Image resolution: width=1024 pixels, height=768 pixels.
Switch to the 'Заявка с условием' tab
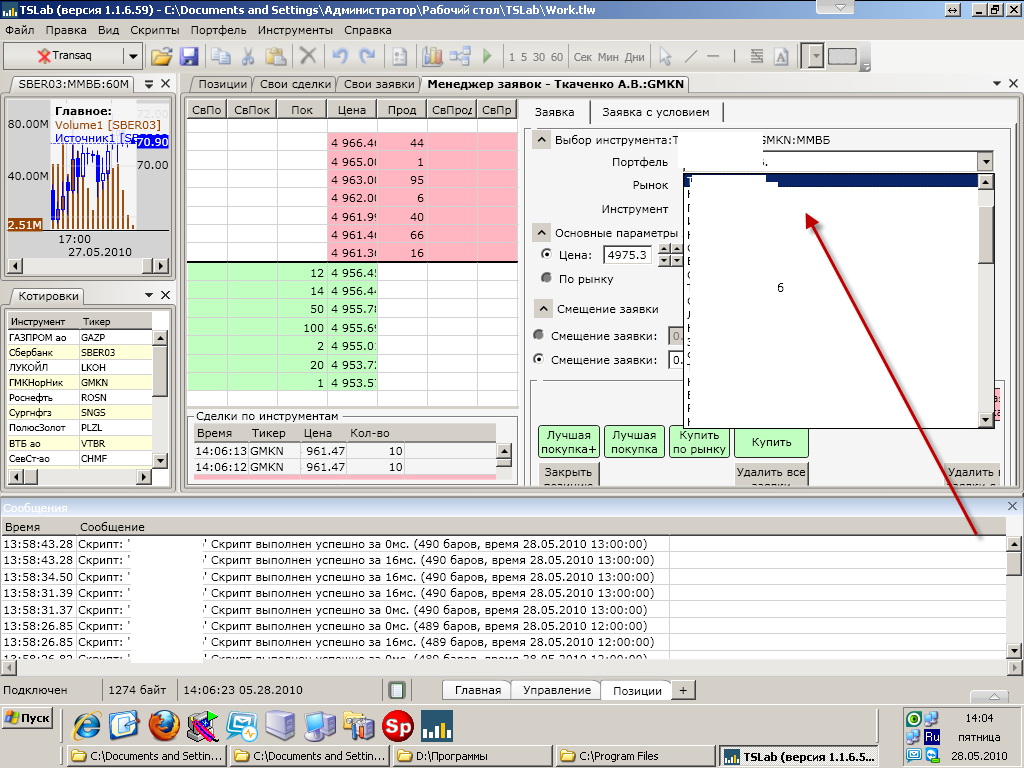pos(655,112)
